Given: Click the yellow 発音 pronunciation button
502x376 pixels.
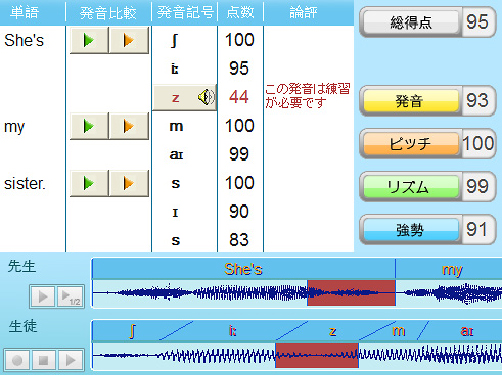Looking at the screenshot, I should tap(411, 101).
